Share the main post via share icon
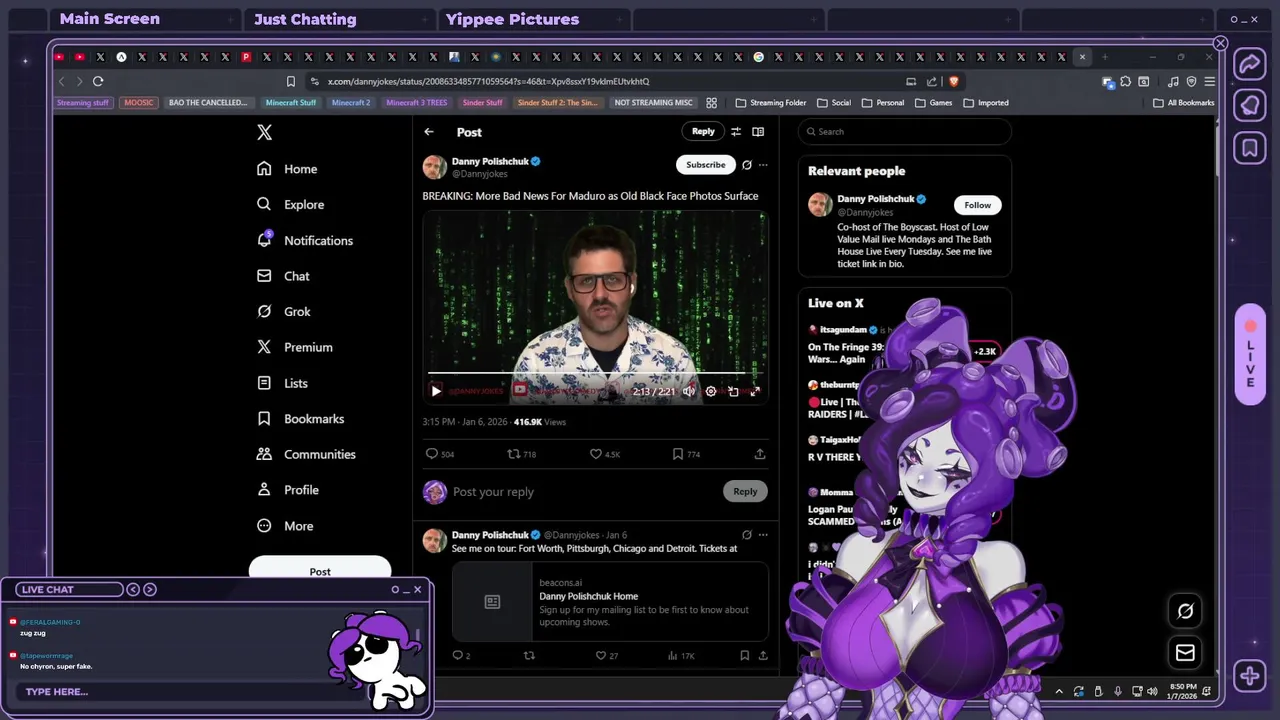 (x=760, y=454)
